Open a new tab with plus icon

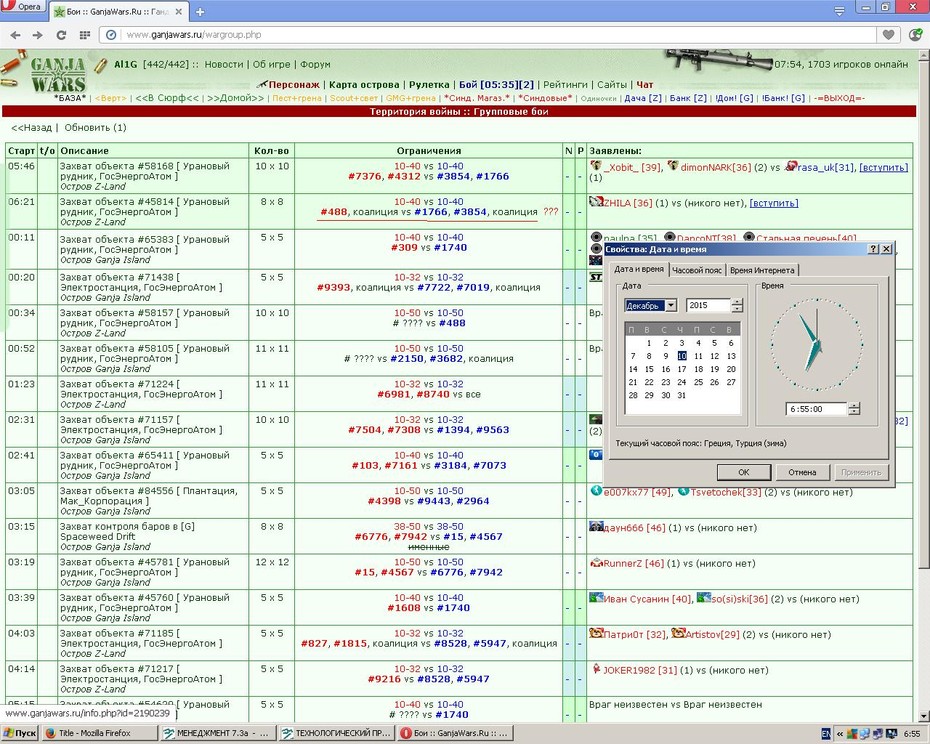pyautogui.click(x=200, y=12)
